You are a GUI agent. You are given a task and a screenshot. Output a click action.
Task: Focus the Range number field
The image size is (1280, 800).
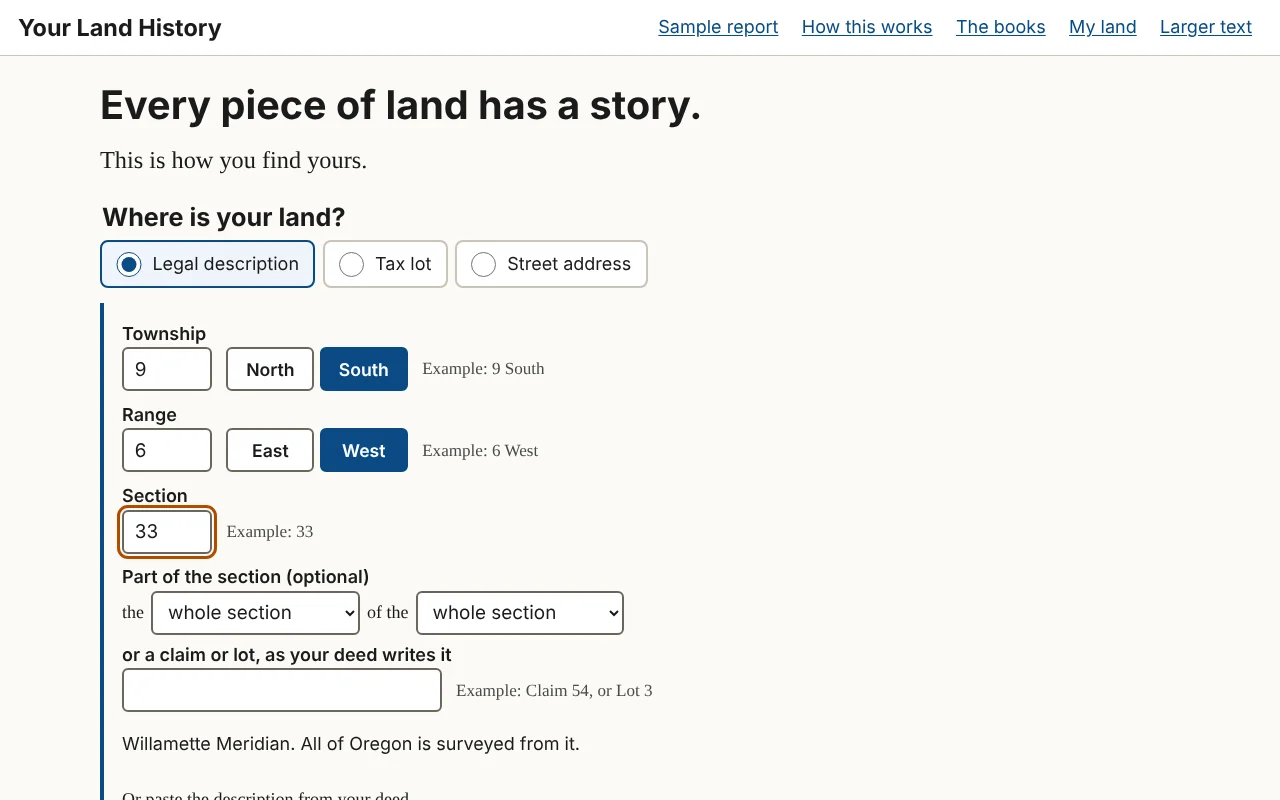click(x=167, y=450)
